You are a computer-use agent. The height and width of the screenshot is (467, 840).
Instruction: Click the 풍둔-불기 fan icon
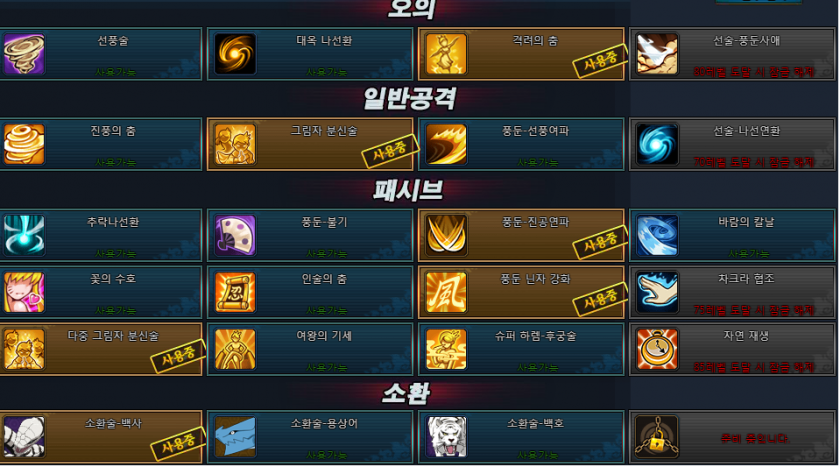(235, 235)
